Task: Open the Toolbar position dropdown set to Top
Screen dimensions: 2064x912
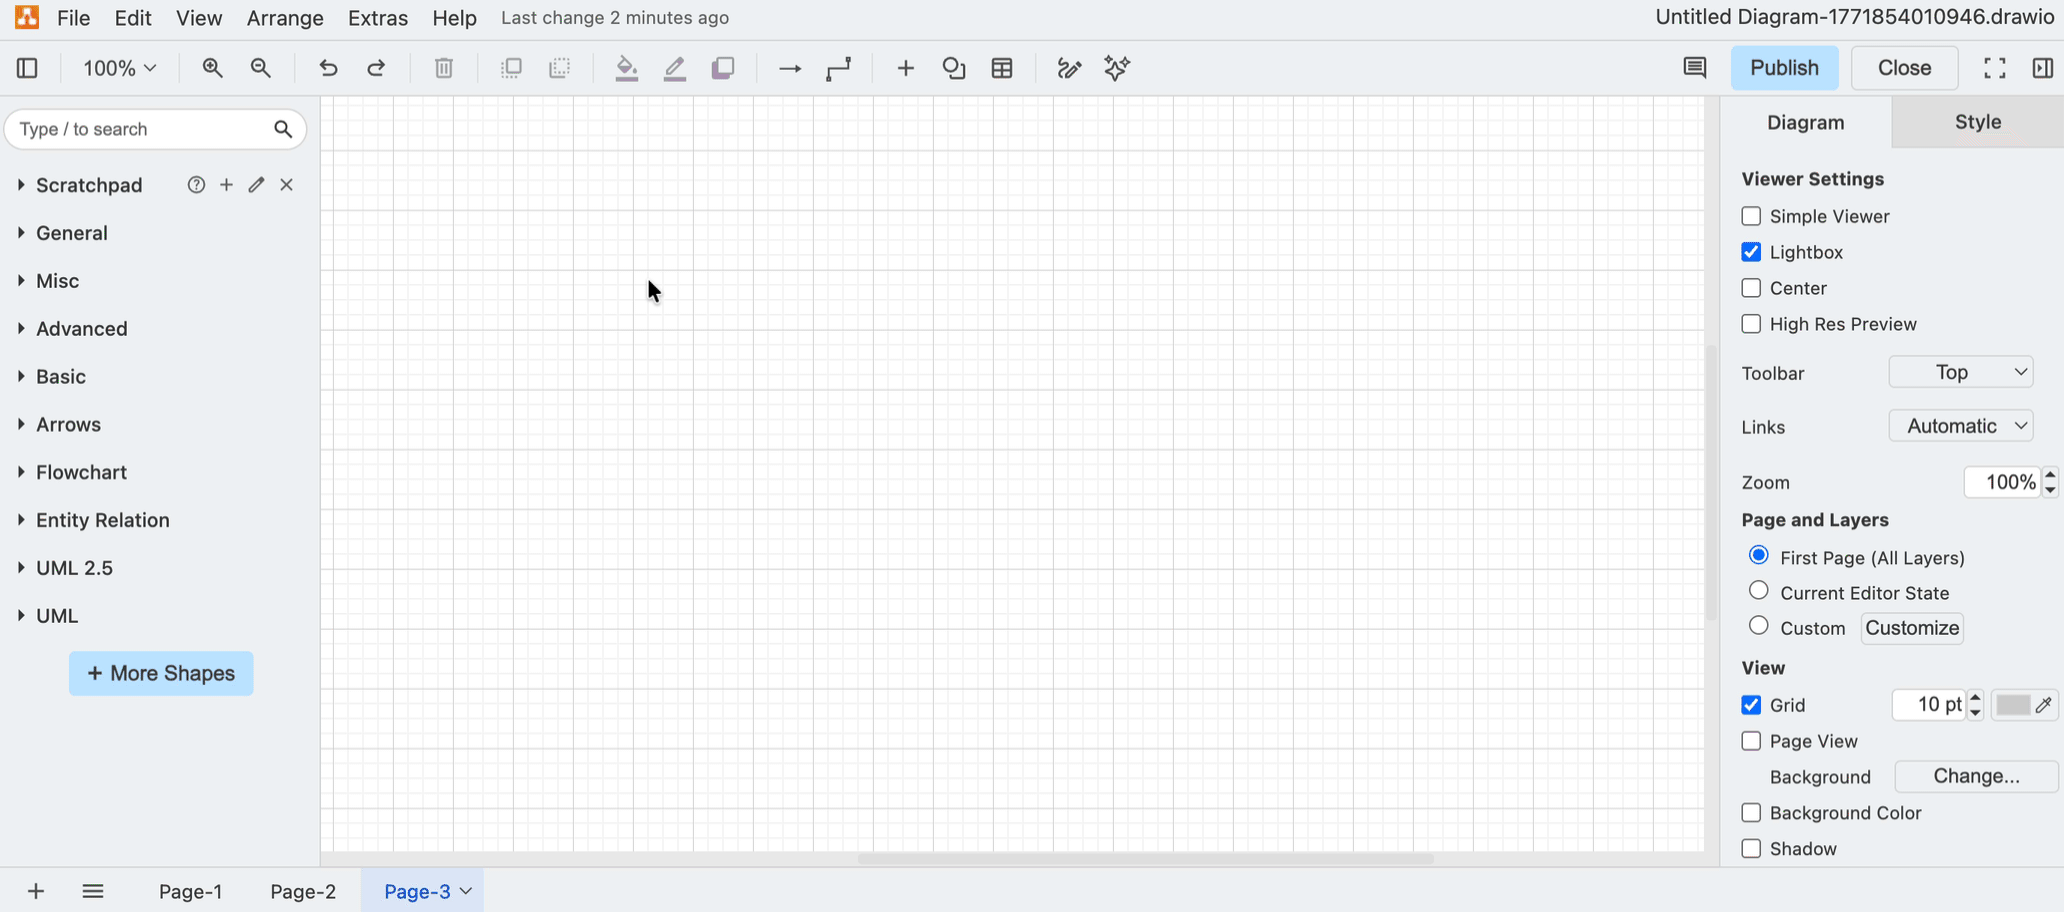Action: [x=1961, y=372]
